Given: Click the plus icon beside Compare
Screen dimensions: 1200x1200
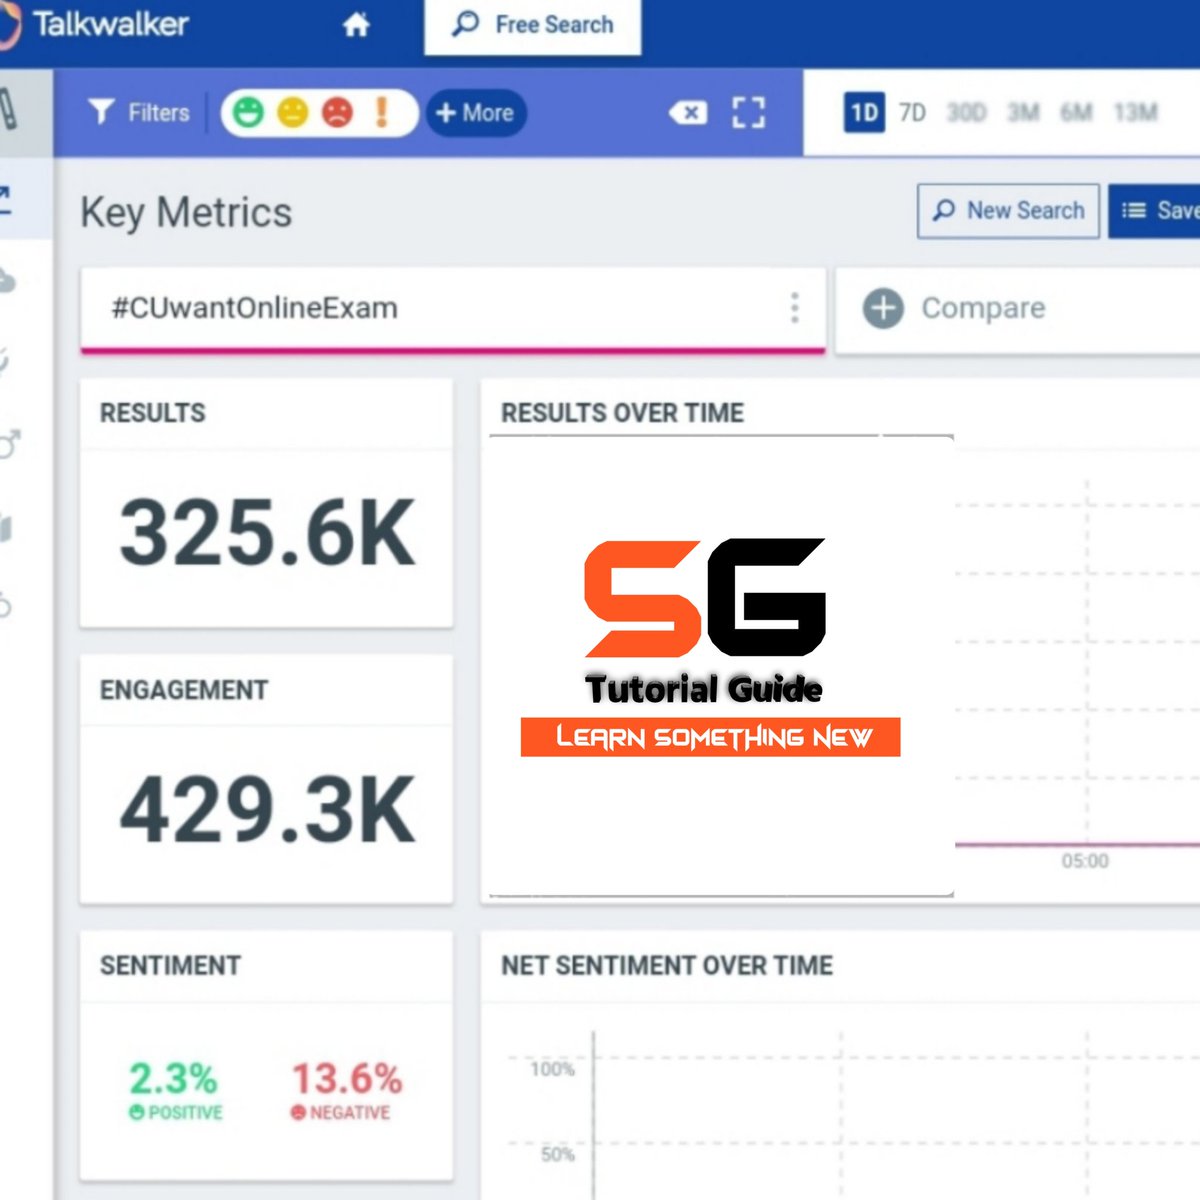Looking at the screenshot, I should (883, 308).
